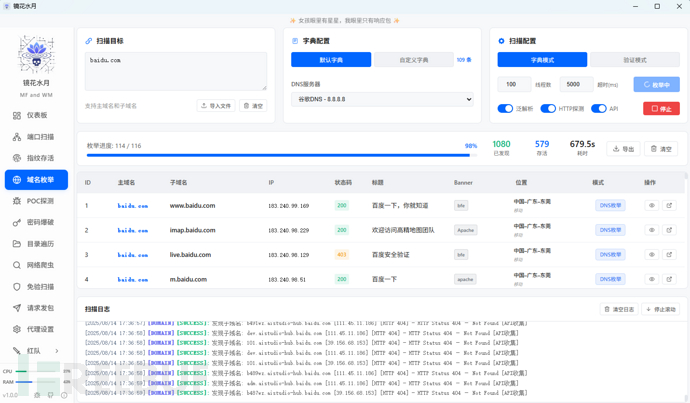Click the book icon beside 字典配置
The width and height of the screenshot is (690, 403).
click(295, 41)
